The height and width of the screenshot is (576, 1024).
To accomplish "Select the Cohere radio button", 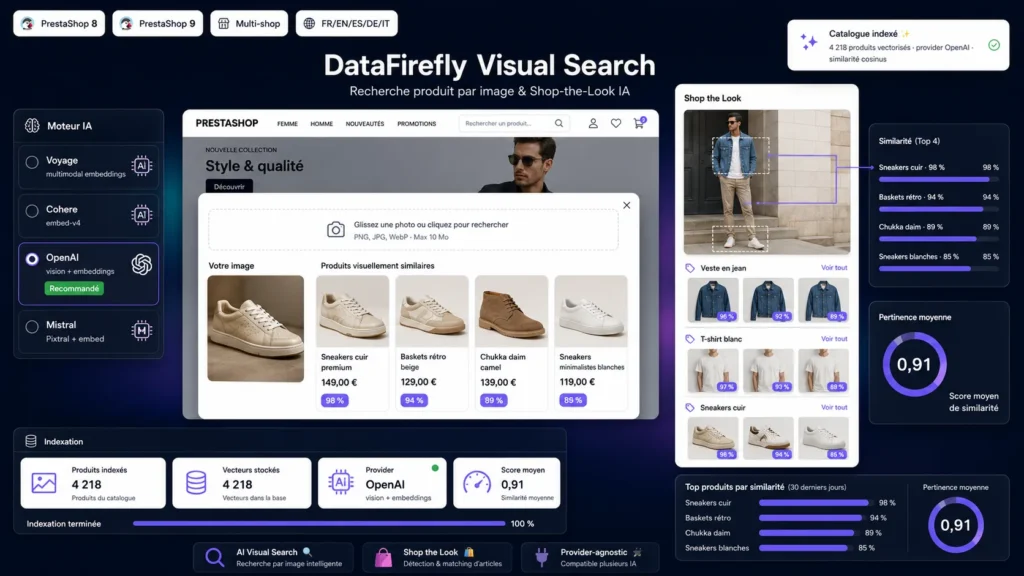I will [31, 211].
